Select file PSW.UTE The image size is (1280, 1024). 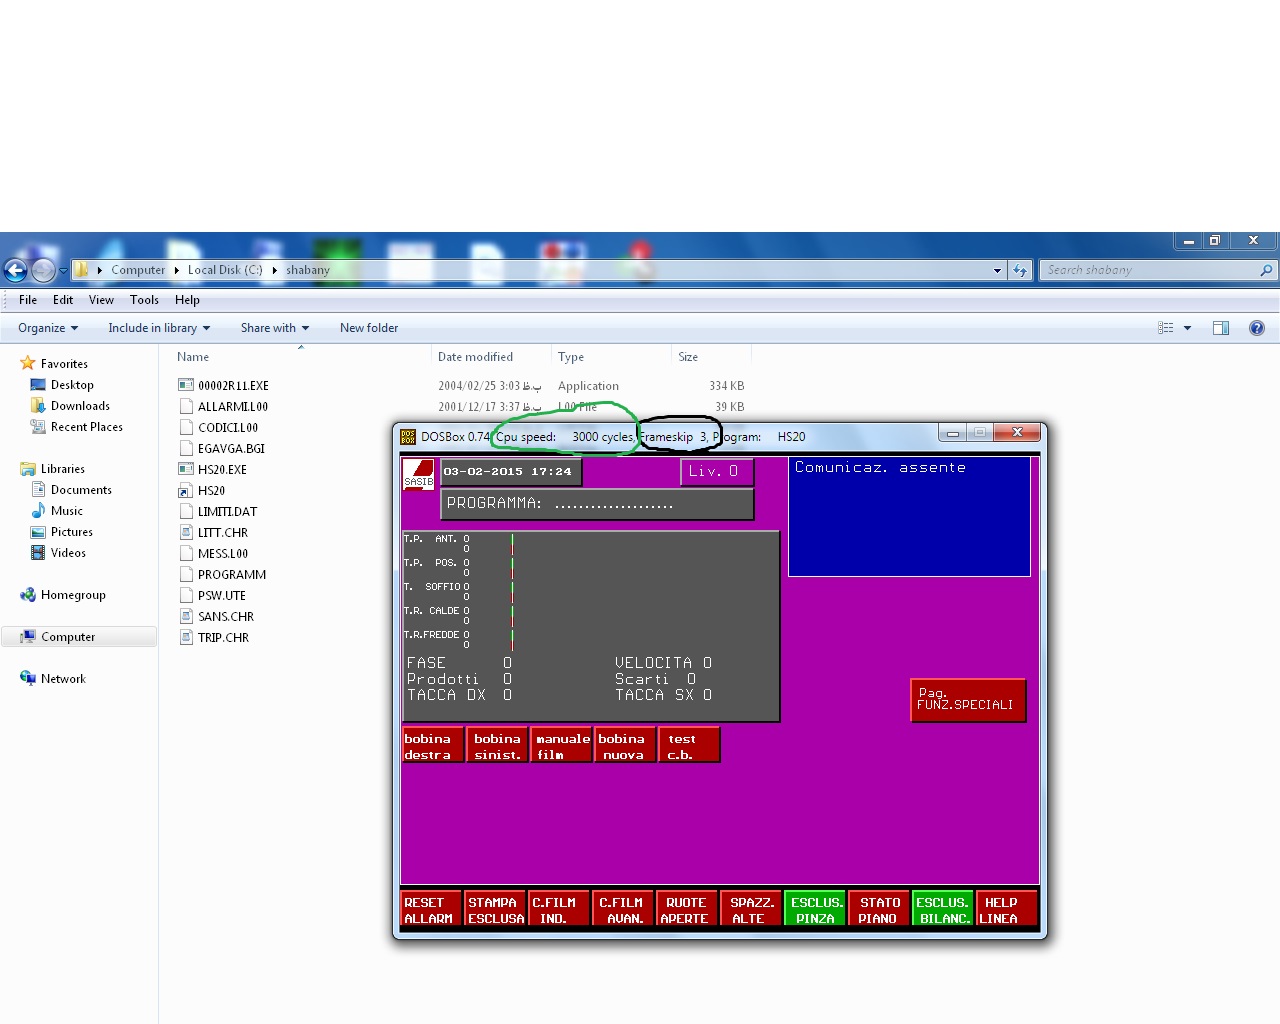tap(221, 596)
